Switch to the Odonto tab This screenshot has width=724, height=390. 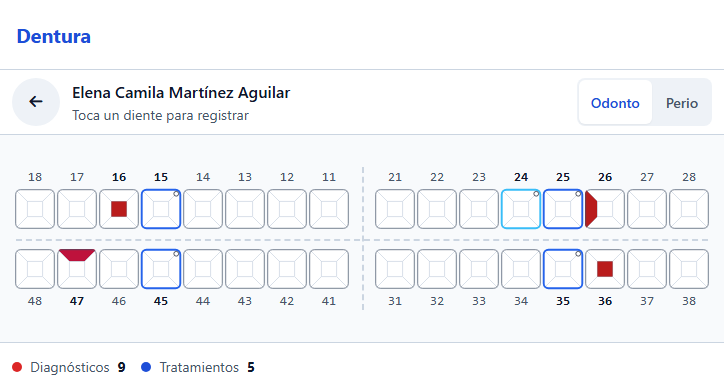coord(615,102)
